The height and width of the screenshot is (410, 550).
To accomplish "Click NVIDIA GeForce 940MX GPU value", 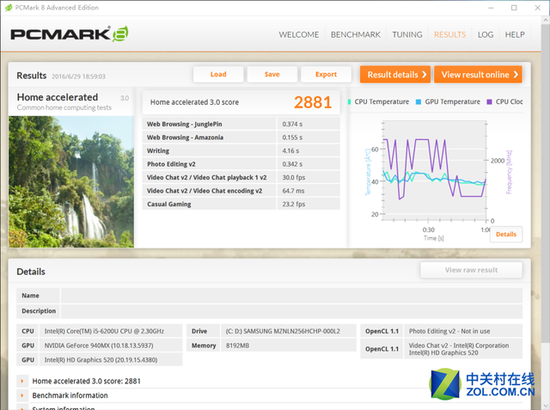I will pos(111,345).
